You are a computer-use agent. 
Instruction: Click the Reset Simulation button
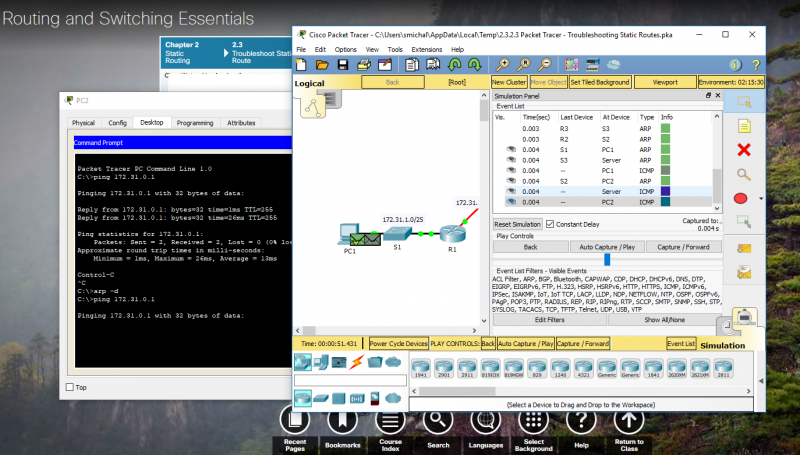(517, 224)
